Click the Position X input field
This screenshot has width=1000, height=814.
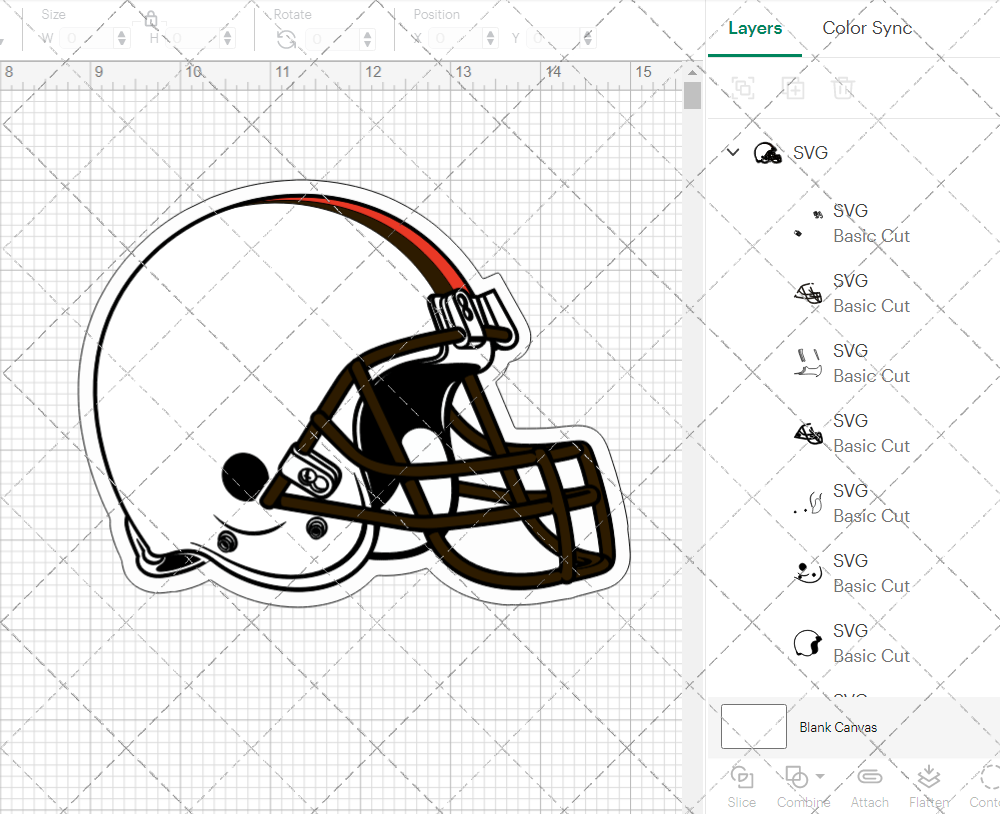(456, 39)
